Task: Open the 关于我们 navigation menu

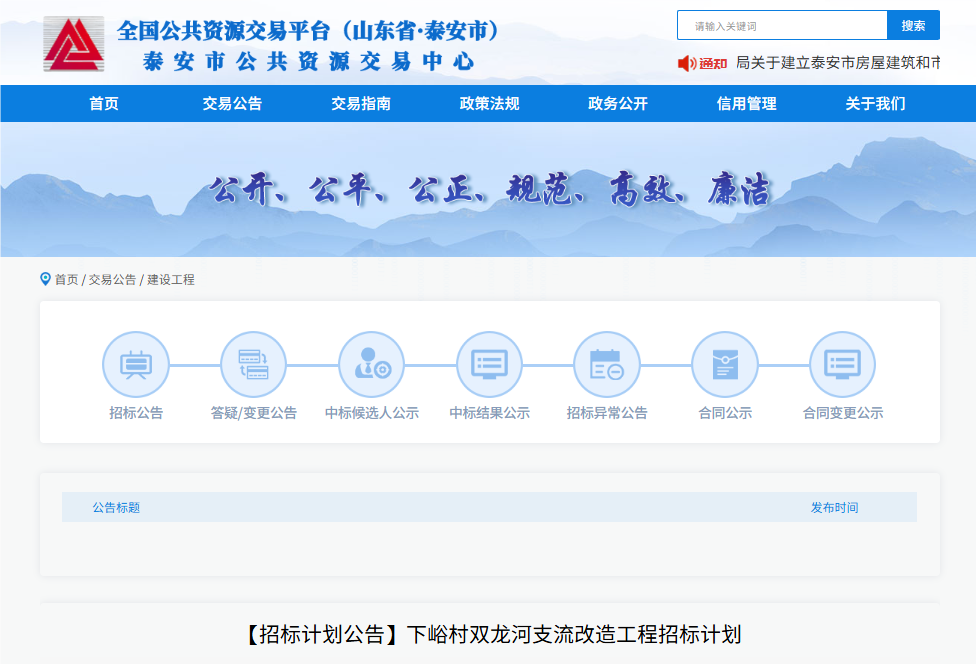Action: (x=875, y=103)
